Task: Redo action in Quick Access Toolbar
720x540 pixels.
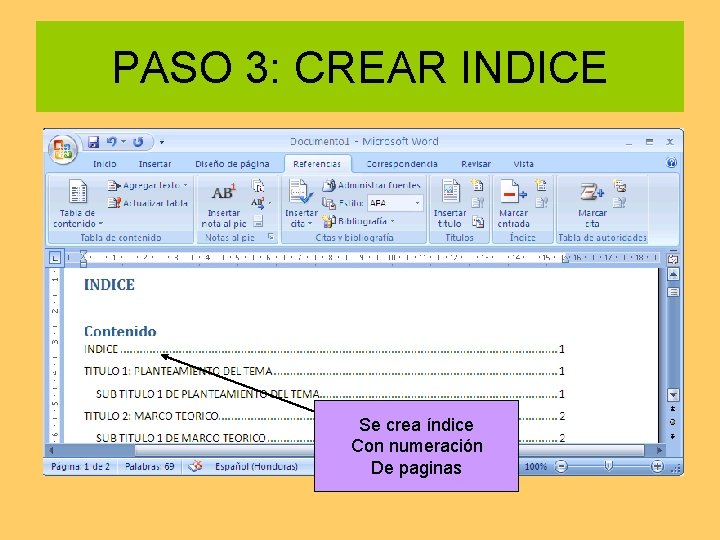Action: click(138, 142)
